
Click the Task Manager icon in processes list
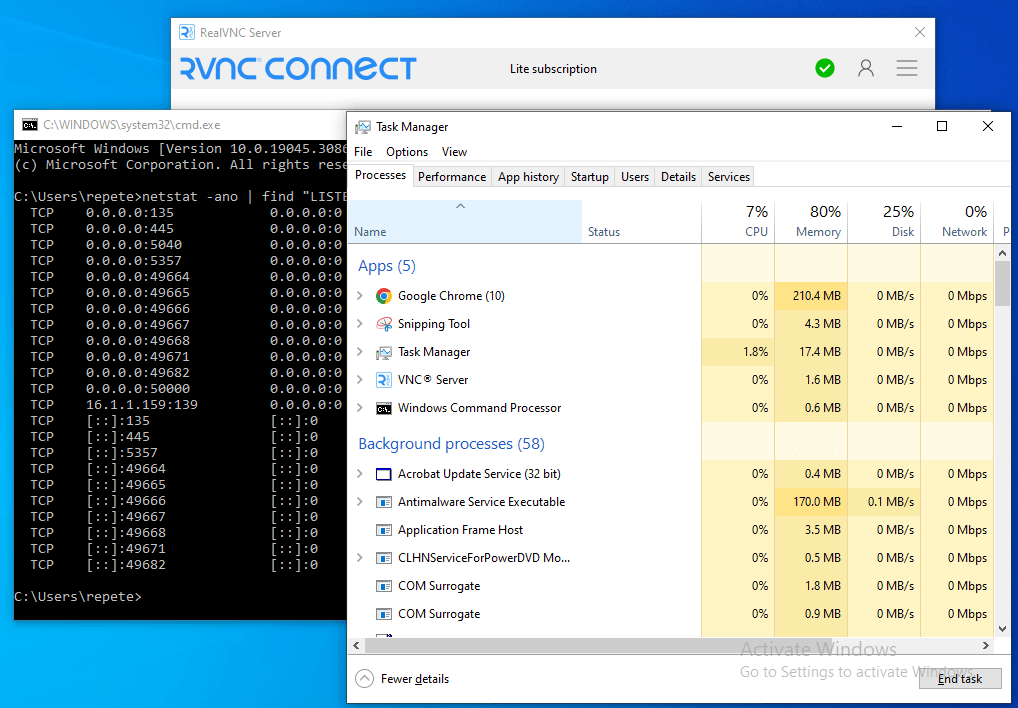[384, 351]
